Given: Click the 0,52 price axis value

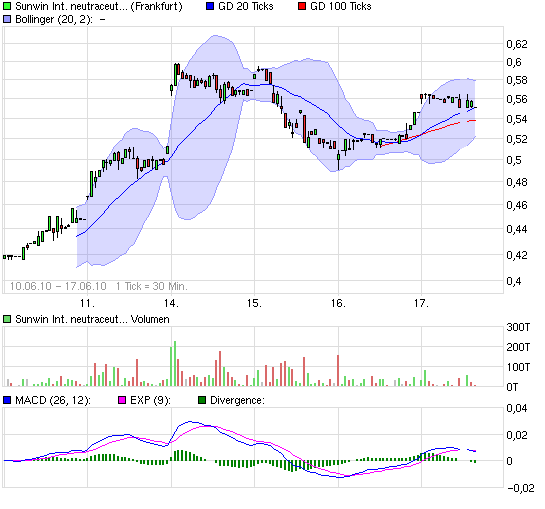Looking at the screenshot, I should tap(517, 139).
